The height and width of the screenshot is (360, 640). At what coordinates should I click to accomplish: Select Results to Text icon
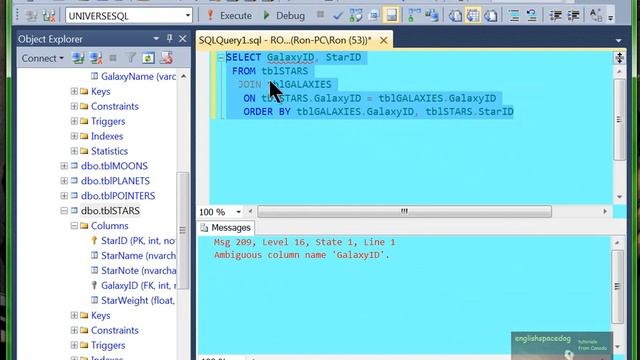[455, 16]
